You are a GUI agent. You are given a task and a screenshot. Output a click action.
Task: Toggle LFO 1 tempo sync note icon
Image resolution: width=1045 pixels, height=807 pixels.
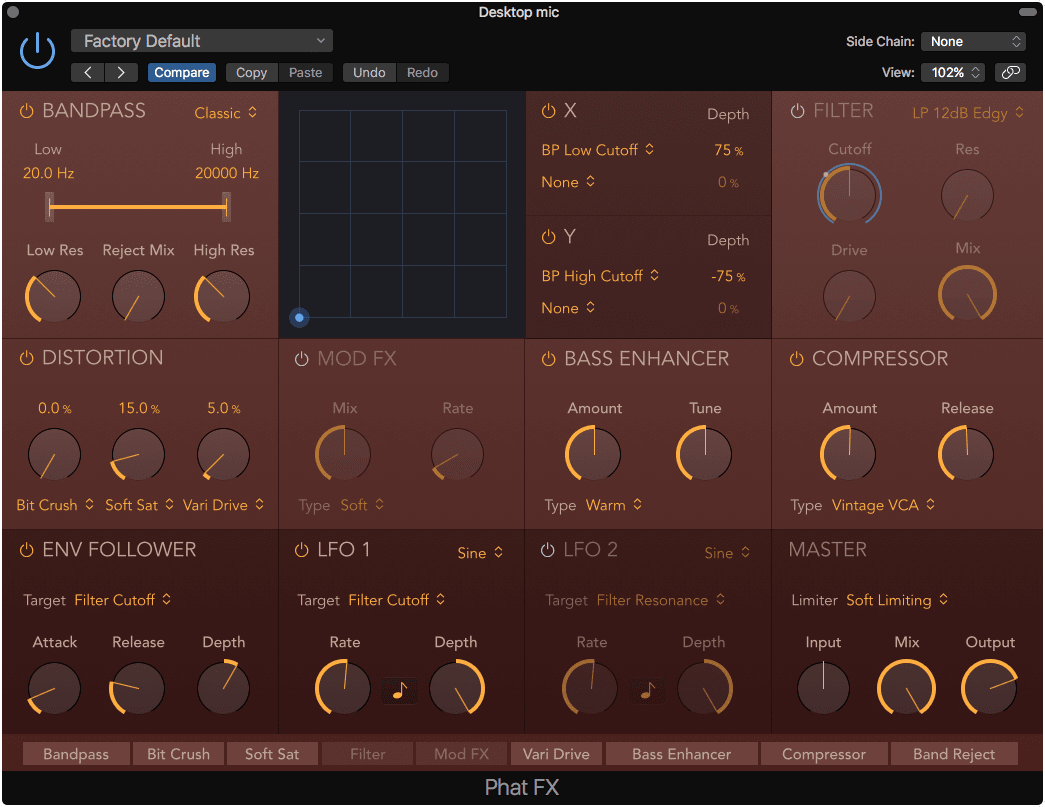coord(399,690)
